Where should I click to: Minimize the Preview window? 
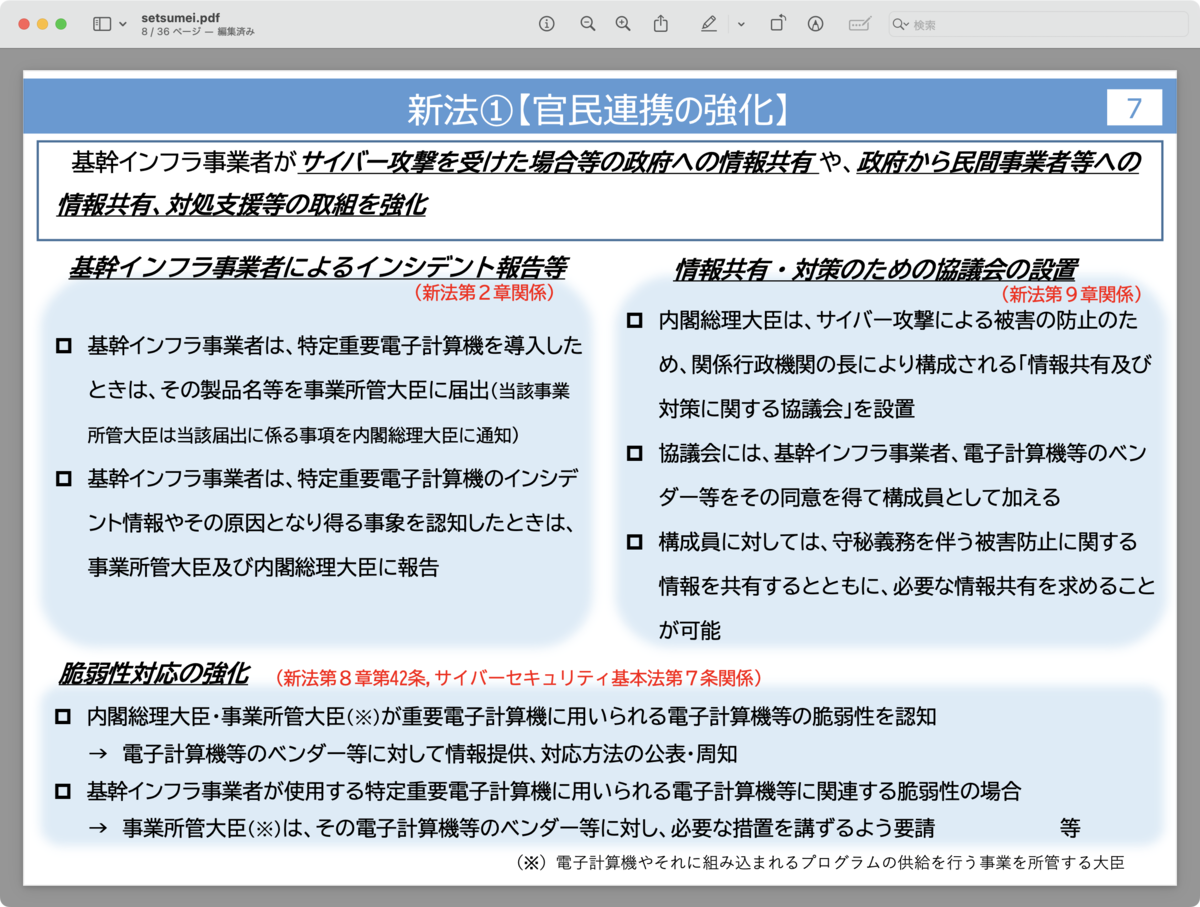pos(43,24)
